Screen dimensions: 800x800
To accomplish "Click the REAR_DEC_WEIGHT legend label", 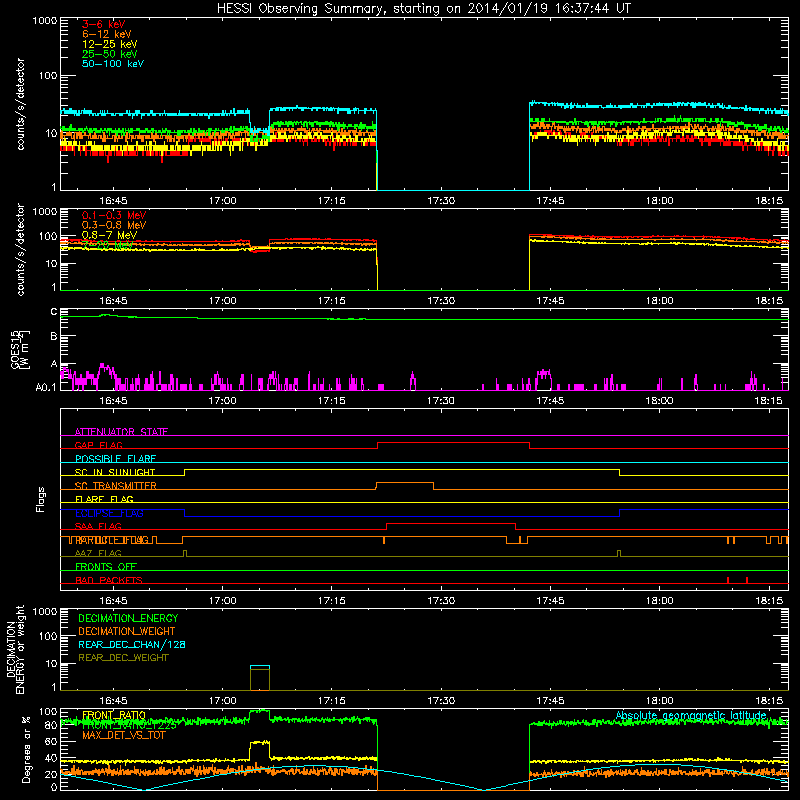I will [x=123, y=658].
